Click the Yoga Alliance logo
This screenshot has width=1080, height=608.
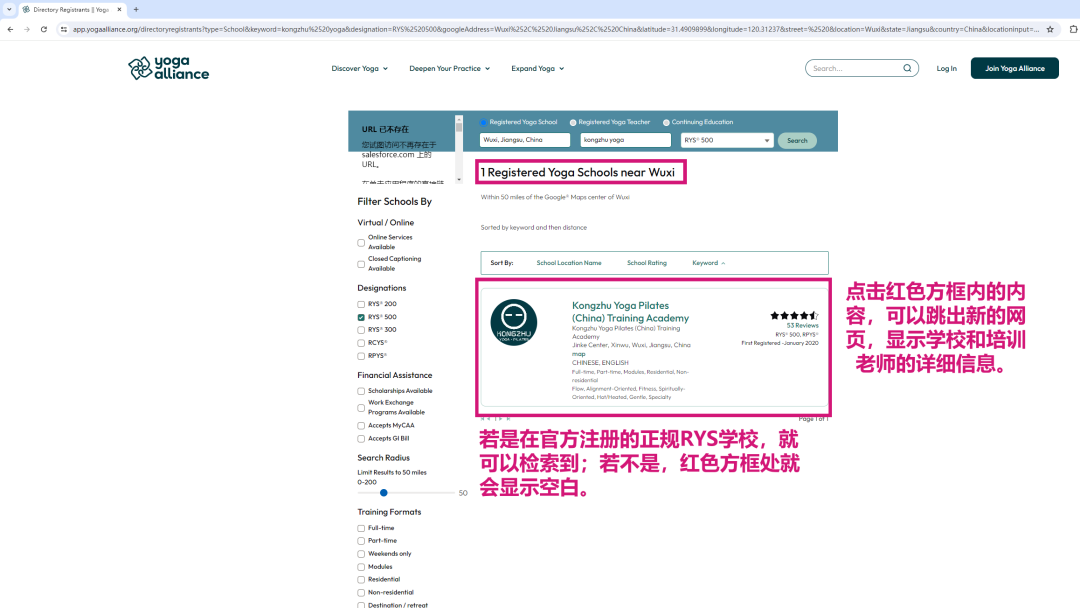(x=169, y=68)
